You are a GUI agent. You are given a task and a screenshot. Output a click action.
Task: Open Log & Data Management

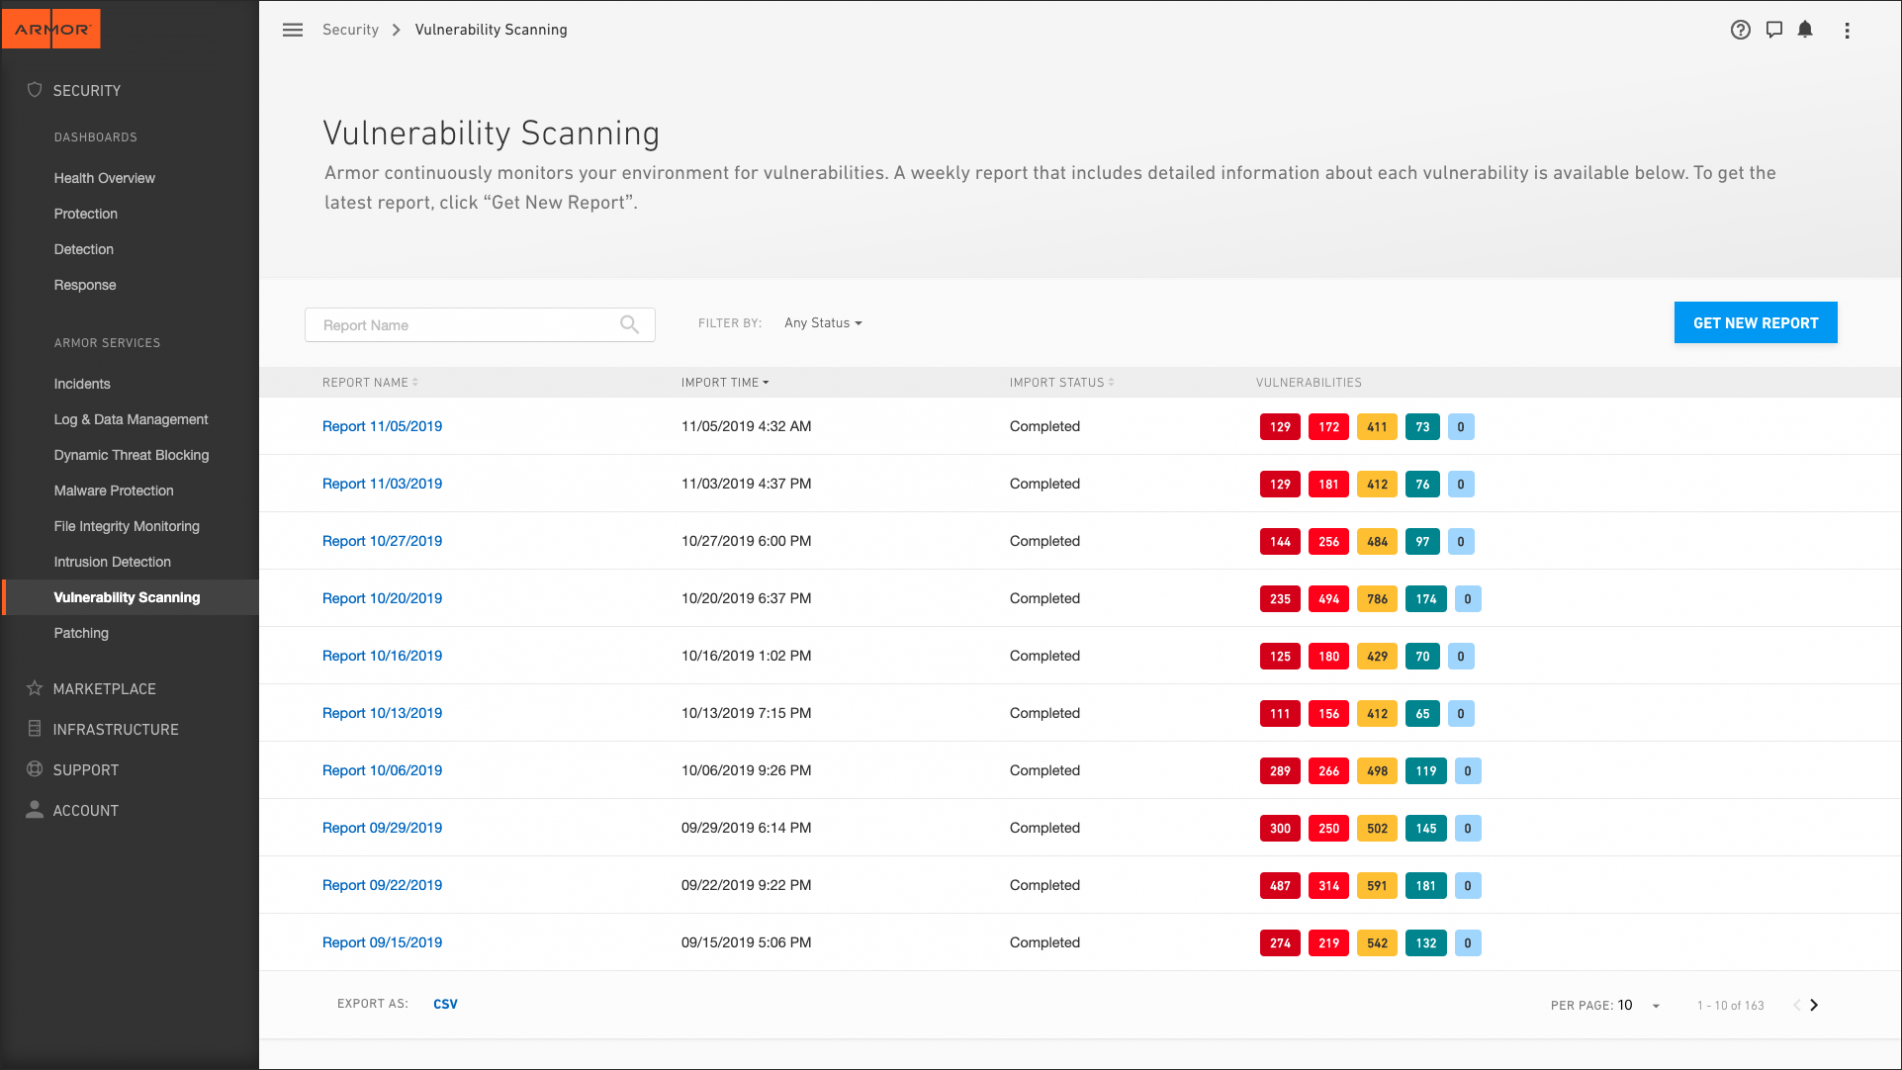click(131, 419)
